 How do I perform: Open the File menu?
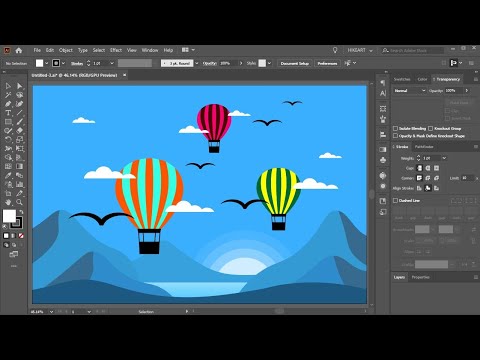click(37, 50)
